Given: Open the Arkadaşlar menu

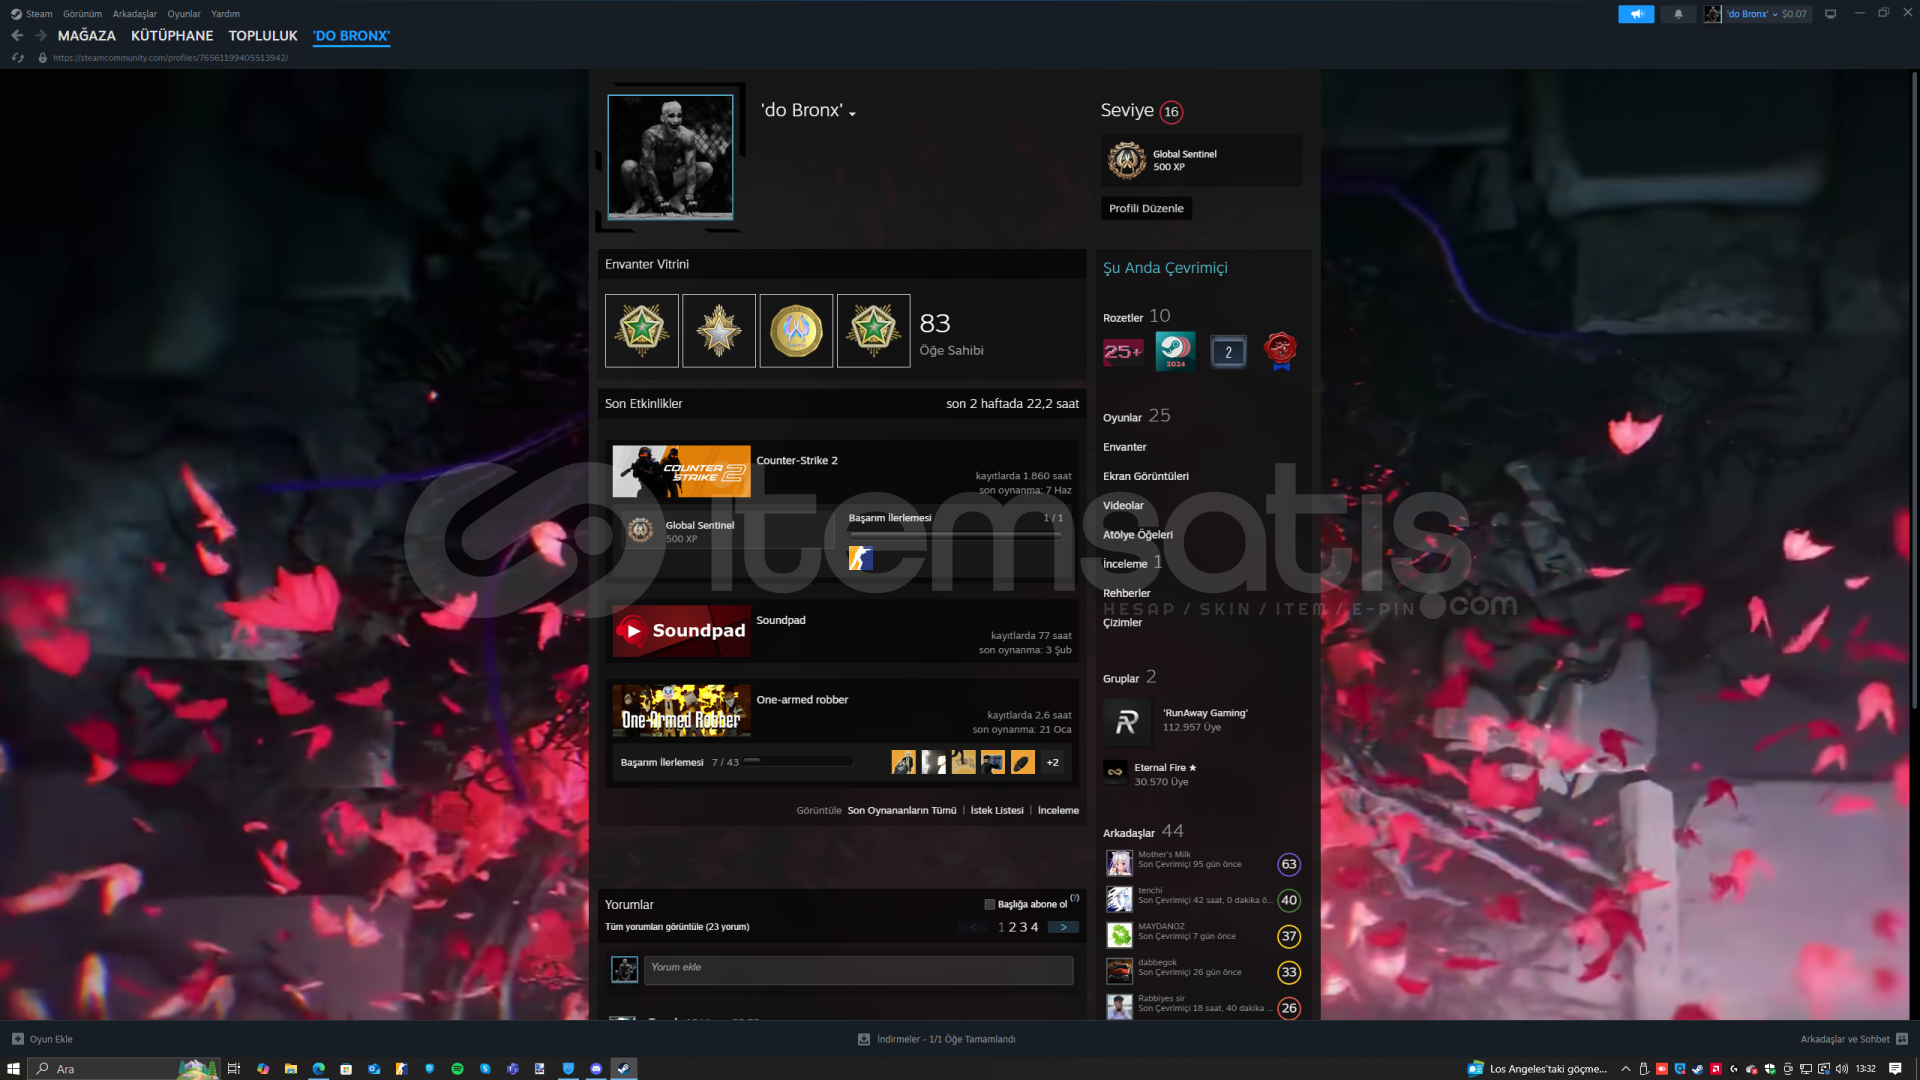Looking at the screenshot, I should coord(134,14).
